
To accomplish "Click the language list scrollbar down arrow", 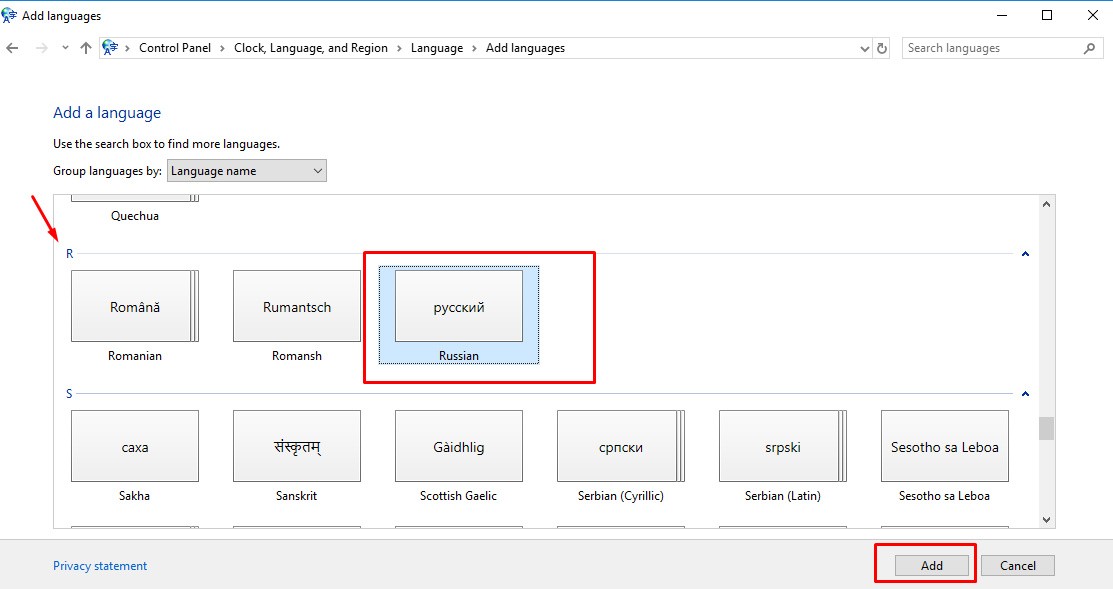I will pyautogui.click(x=1046, y=519).
